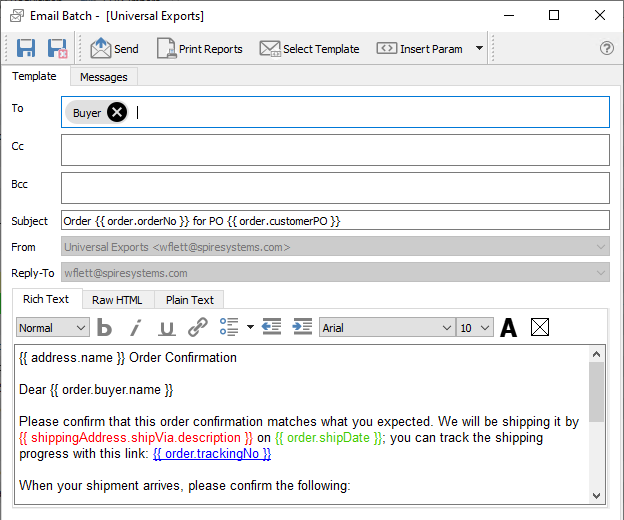This screenshot has width=624, height=520.
Task: Choose Select Template
Action: point(309,49)
